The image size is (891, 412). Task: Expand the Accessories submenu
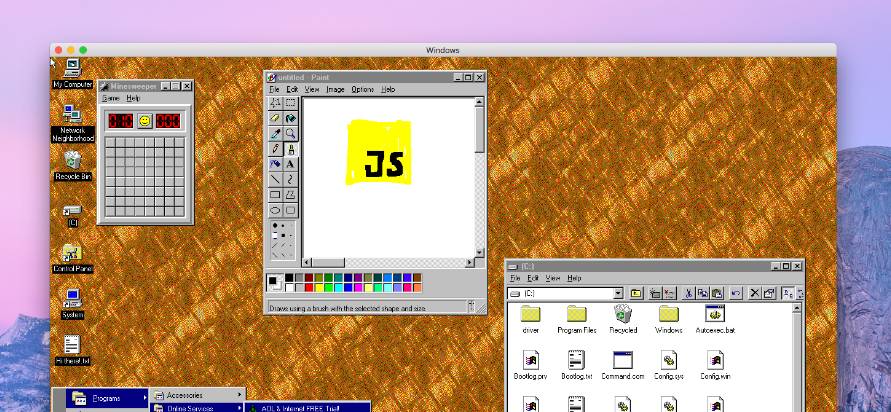click(197, 394)
